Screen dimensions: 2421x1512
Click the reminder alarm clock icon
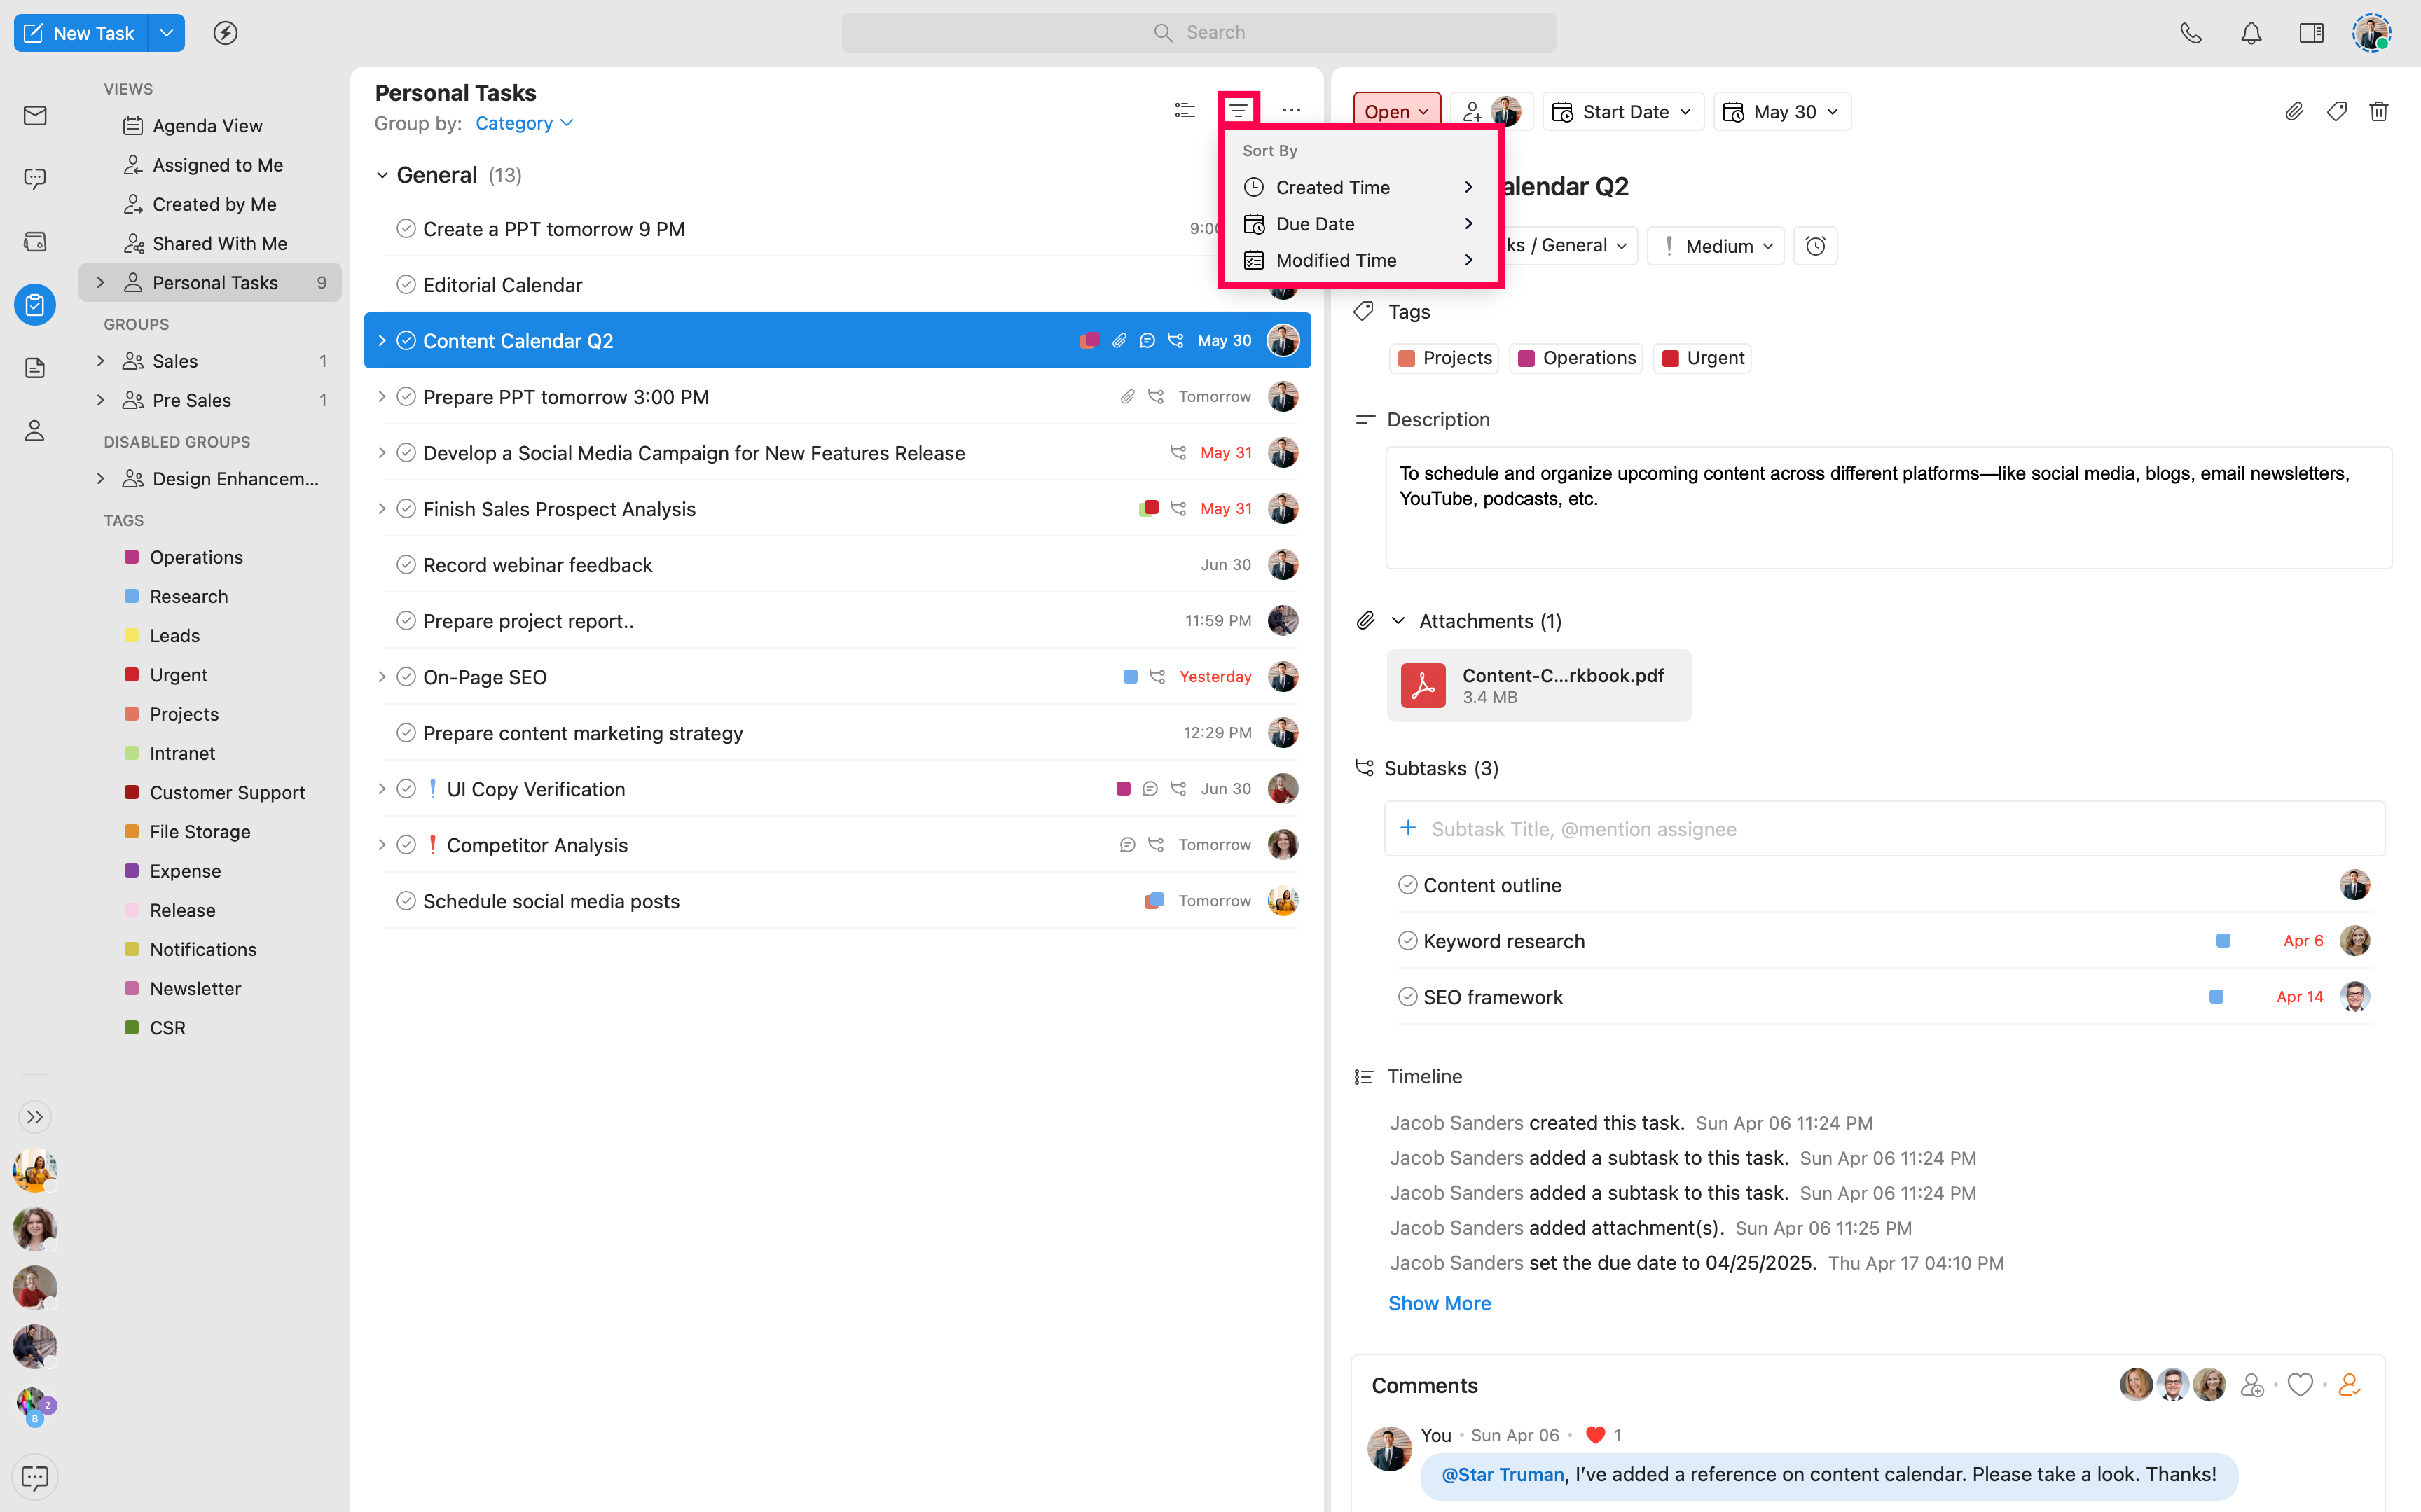pos(1815,246)
